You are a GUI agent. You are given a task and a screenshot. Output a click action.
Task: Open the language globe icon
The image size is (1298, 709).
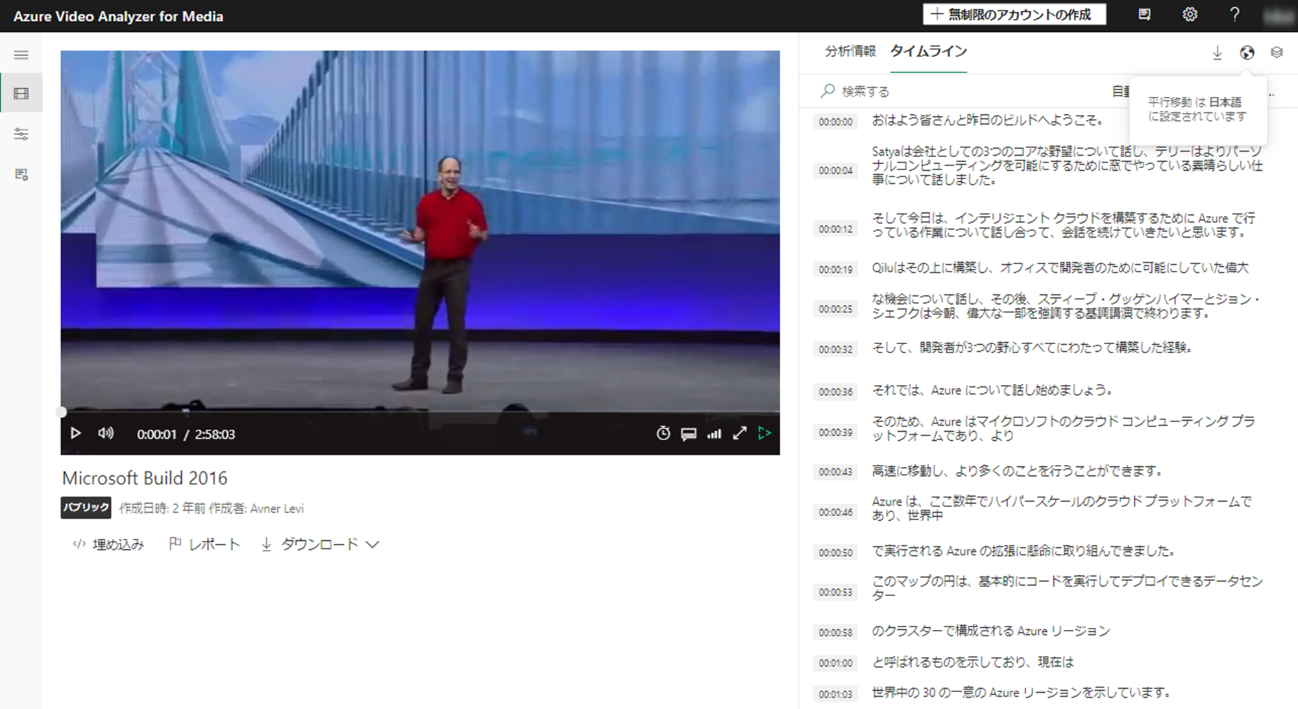[x=1247, y=53]
